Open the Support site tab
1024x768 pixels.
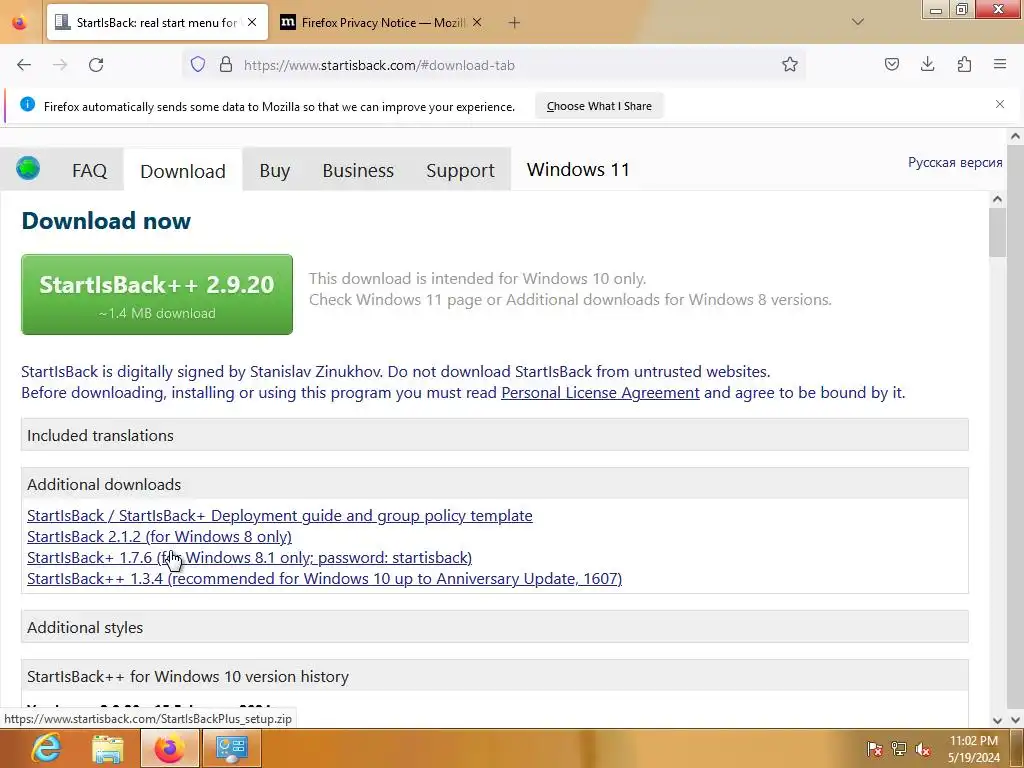pos(460,170)
